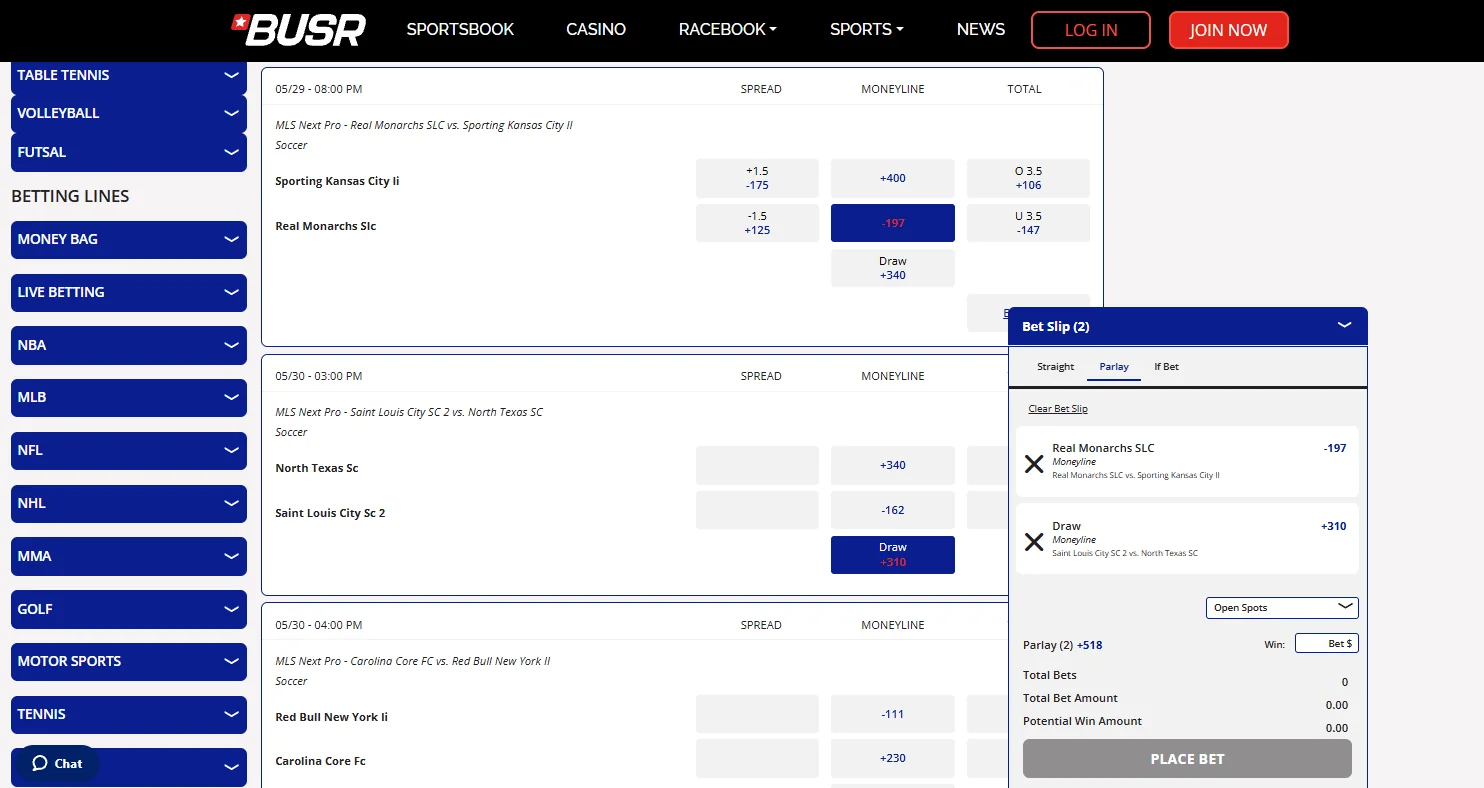The height and width of the screenshot is (788, 1484).
Task: Expand the Futsal category
Action: pos(129,152)
